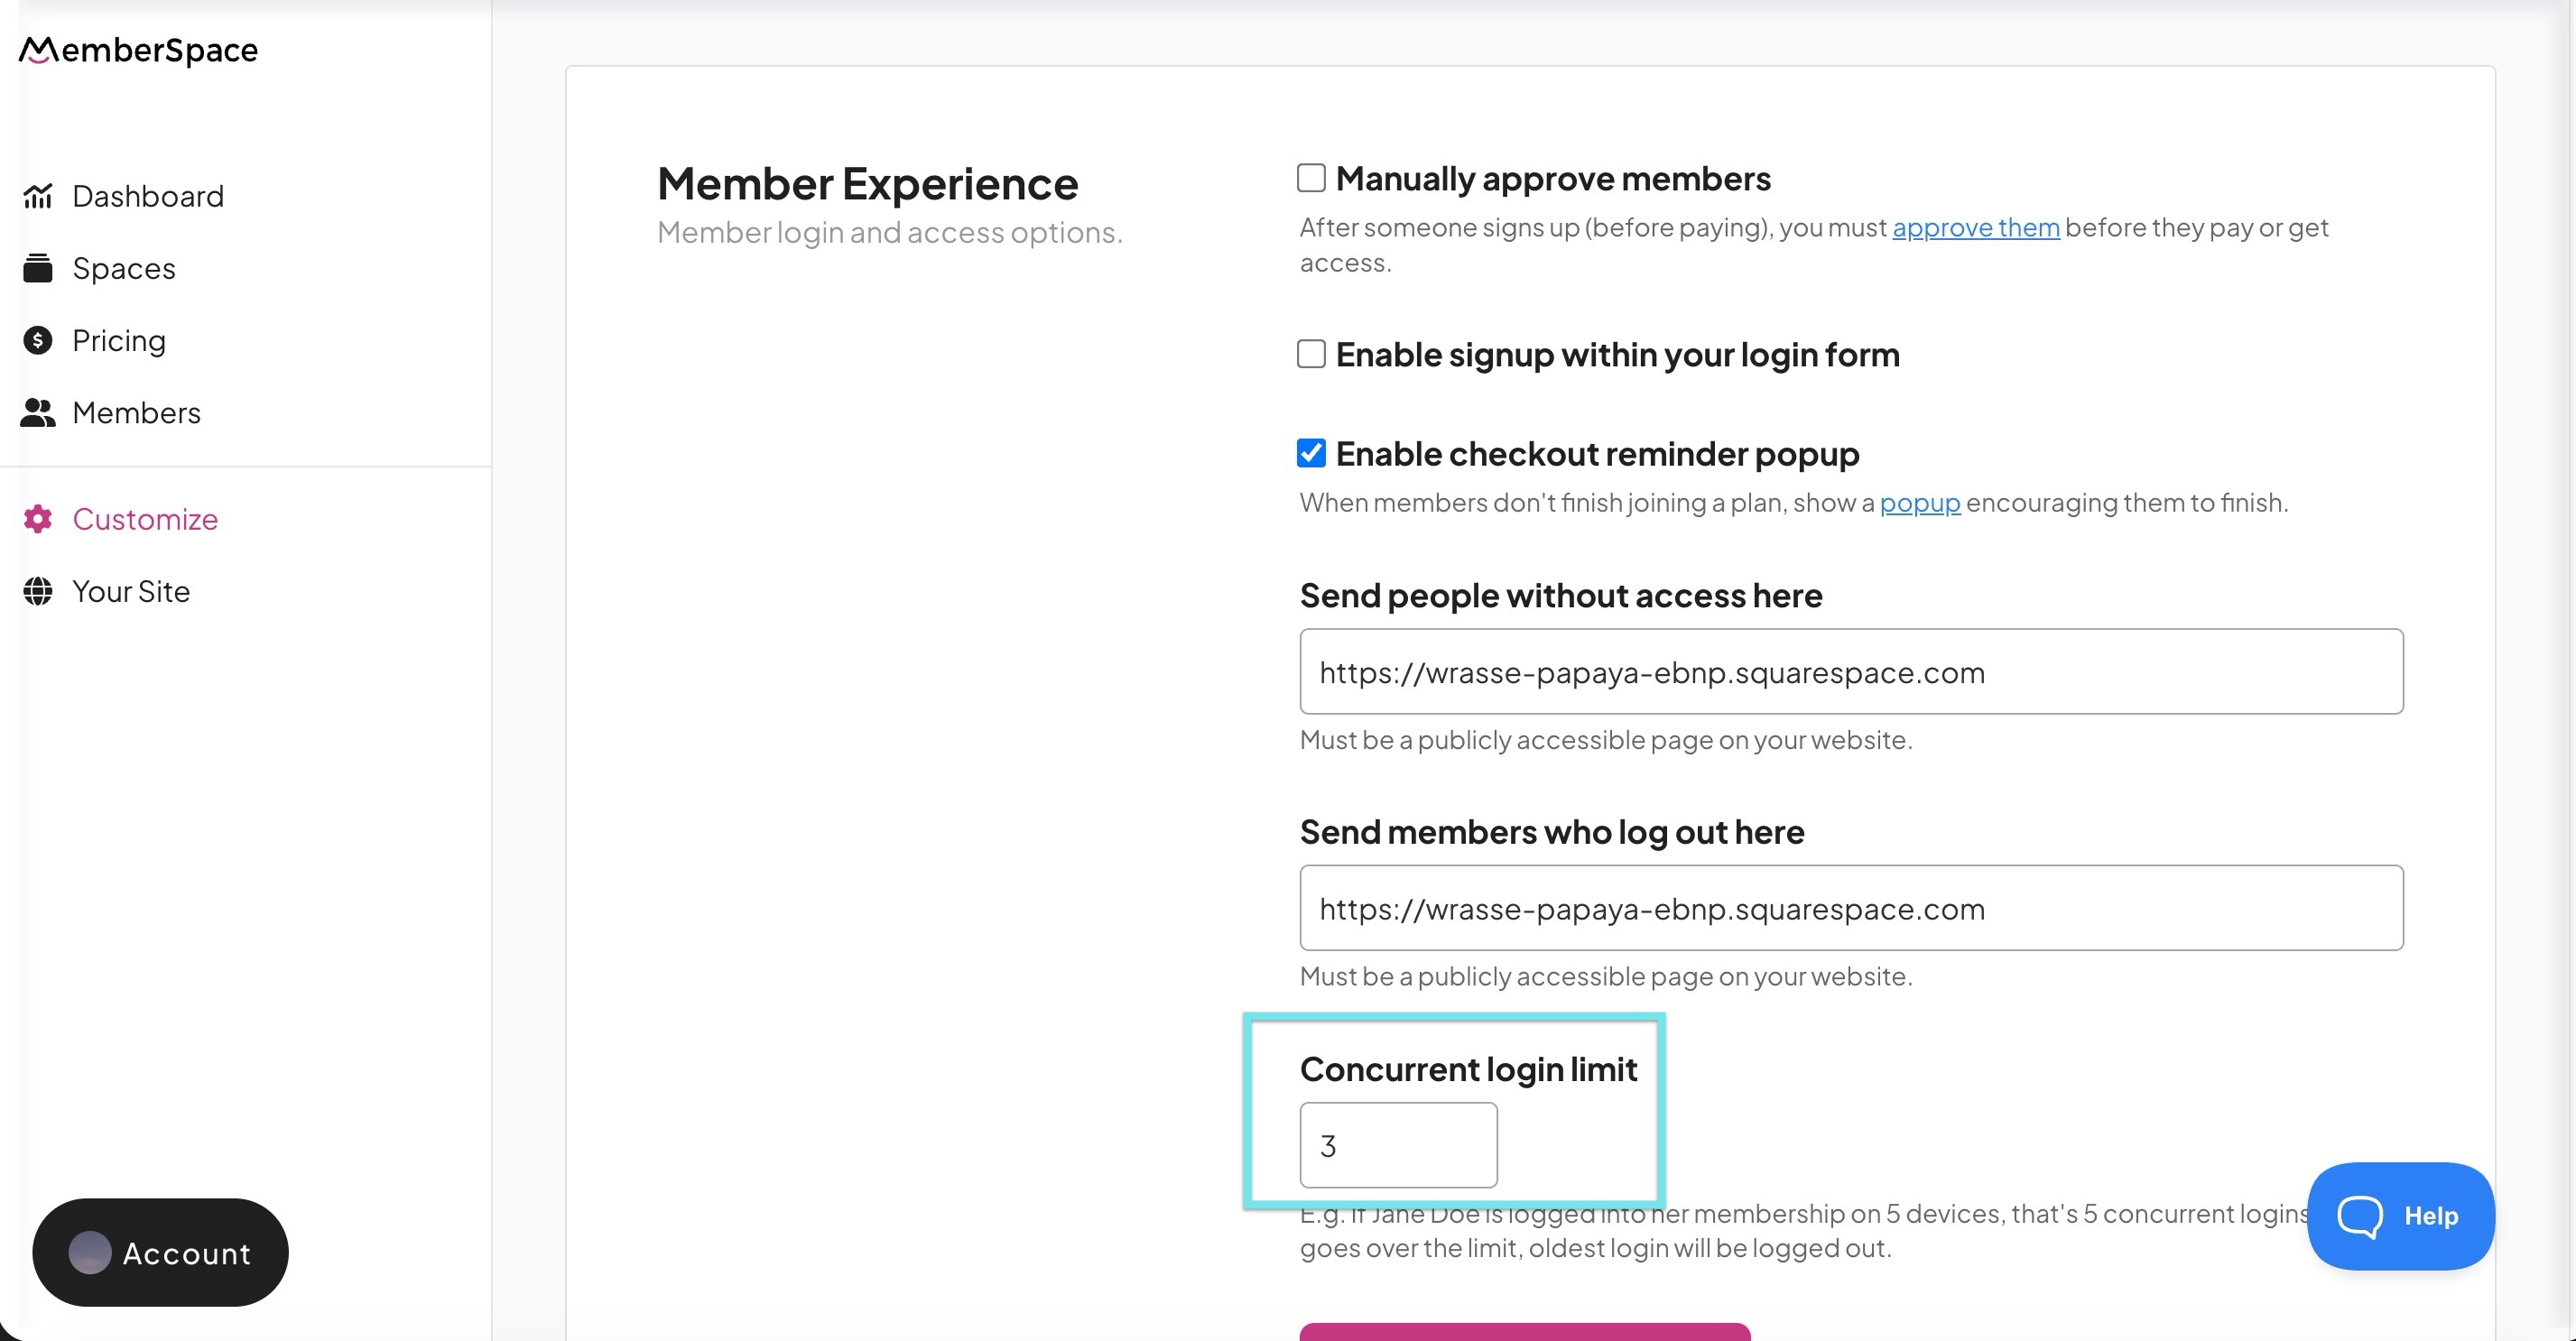Click the Account button
The image size is (2576, 1341).
point(161,1253)
